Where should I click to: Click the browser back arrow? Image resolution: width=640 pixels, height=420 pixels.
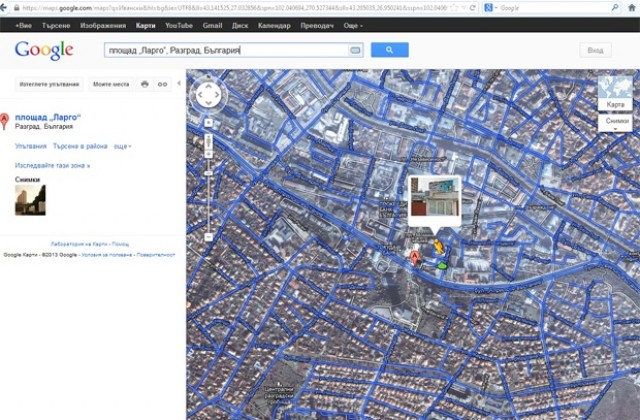[x=3, y=7]
